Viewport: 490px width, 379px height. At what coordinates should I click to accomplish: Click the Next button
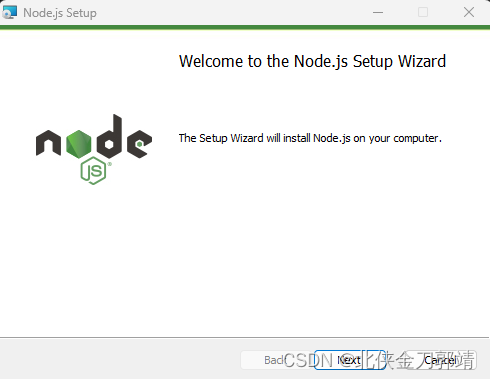(x=350, y=360)
